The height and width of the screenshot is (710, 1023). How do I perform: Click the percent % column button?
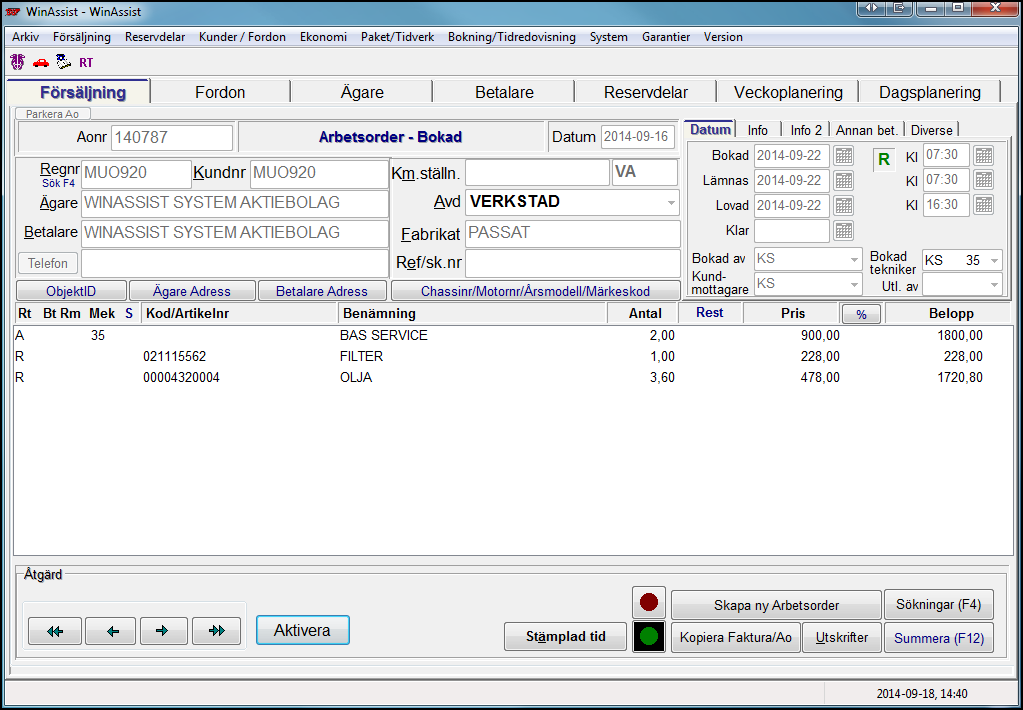point(861,315)
